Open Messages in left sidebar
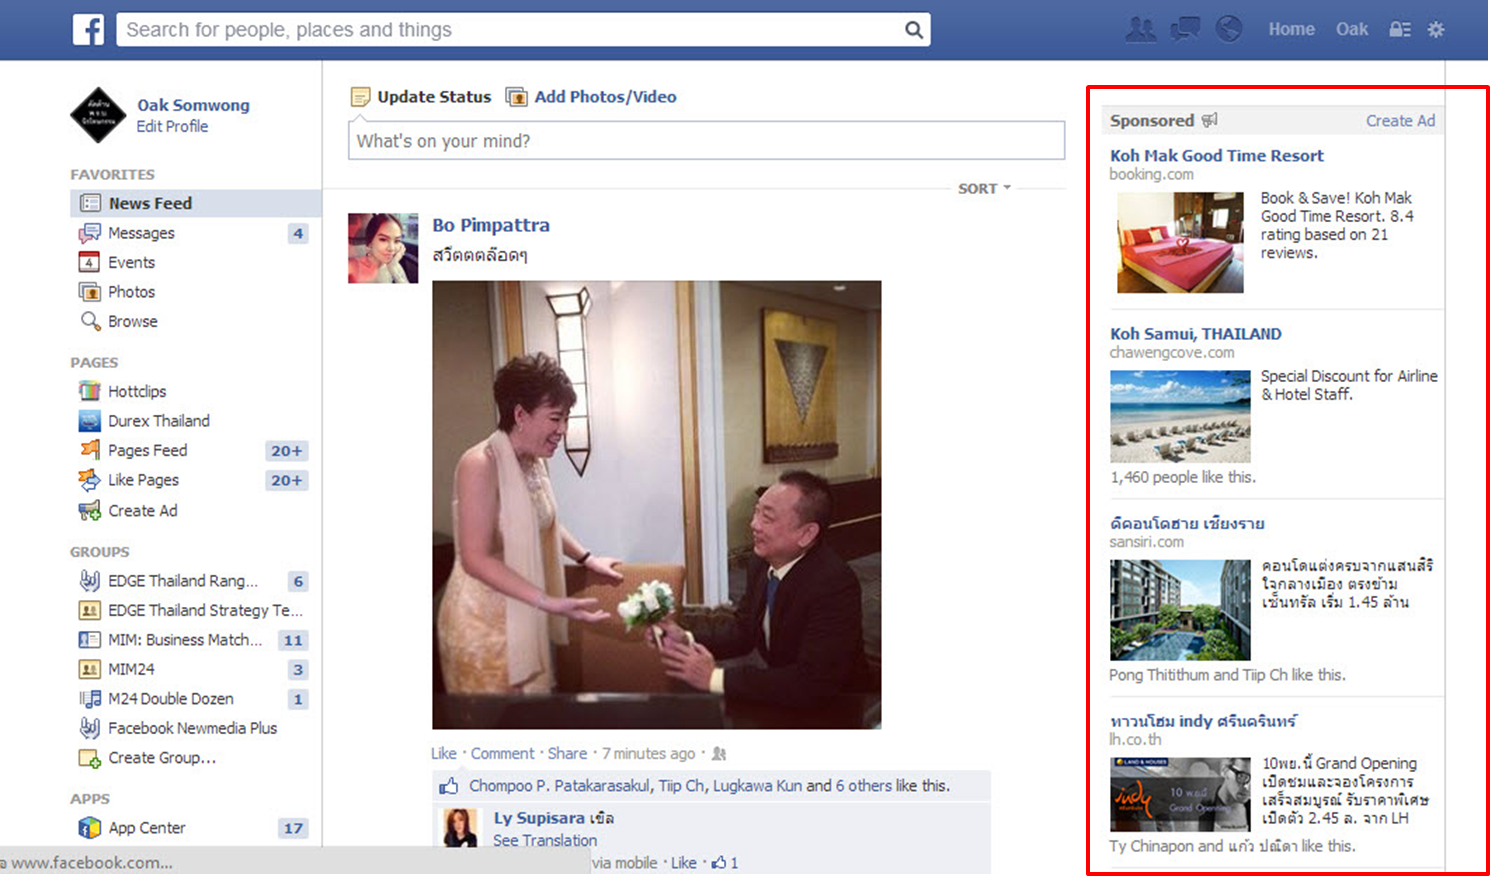The width and height of the screenshot is (1490, 876). [x=141, y=233]
